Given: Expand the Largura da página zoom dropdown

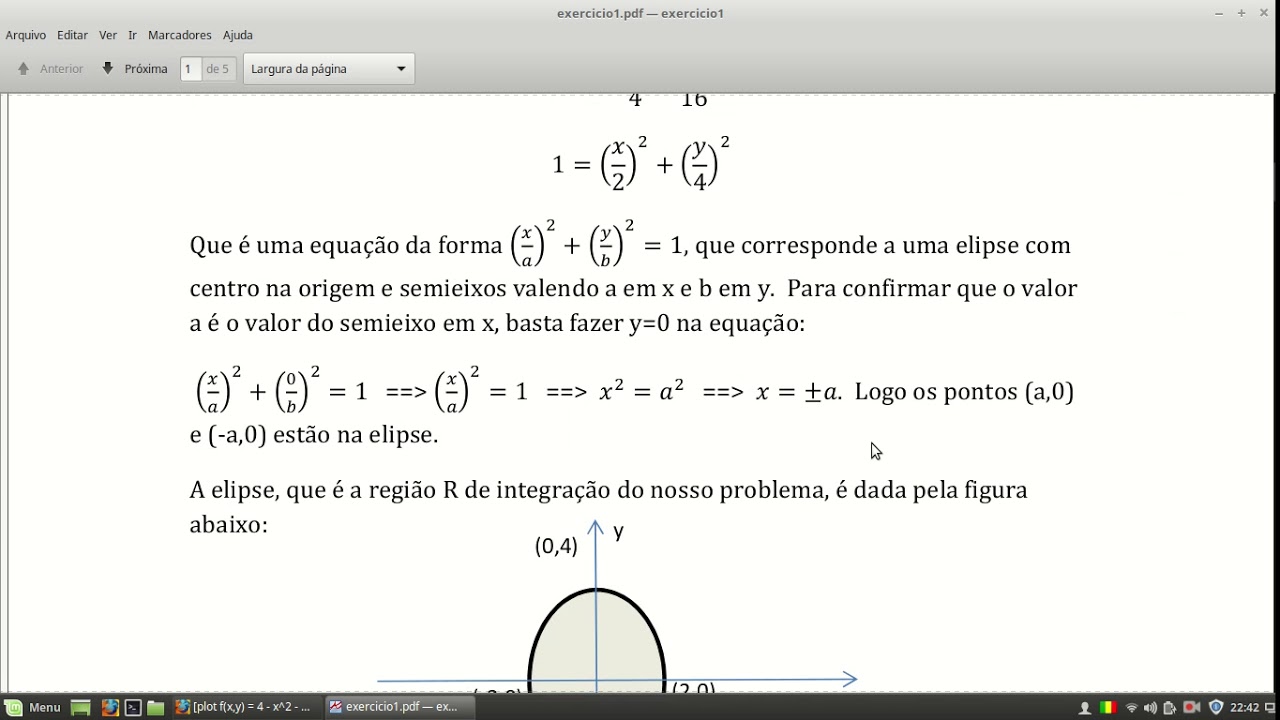Looking at the screenshot, I should click(329, 69).
